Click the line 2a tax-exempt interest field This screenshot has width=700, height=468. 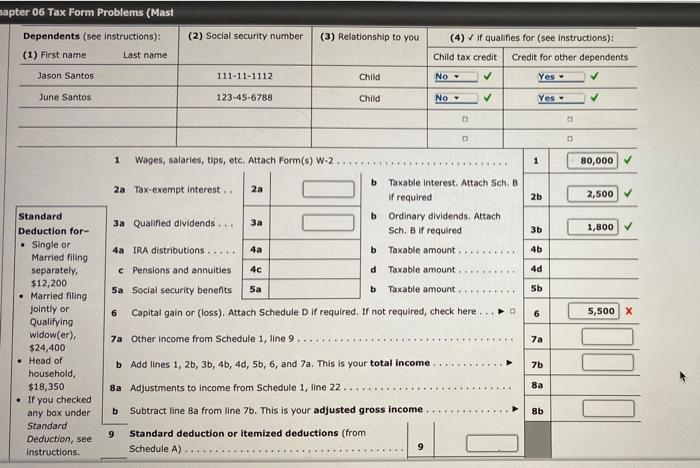tap(328, 189)
